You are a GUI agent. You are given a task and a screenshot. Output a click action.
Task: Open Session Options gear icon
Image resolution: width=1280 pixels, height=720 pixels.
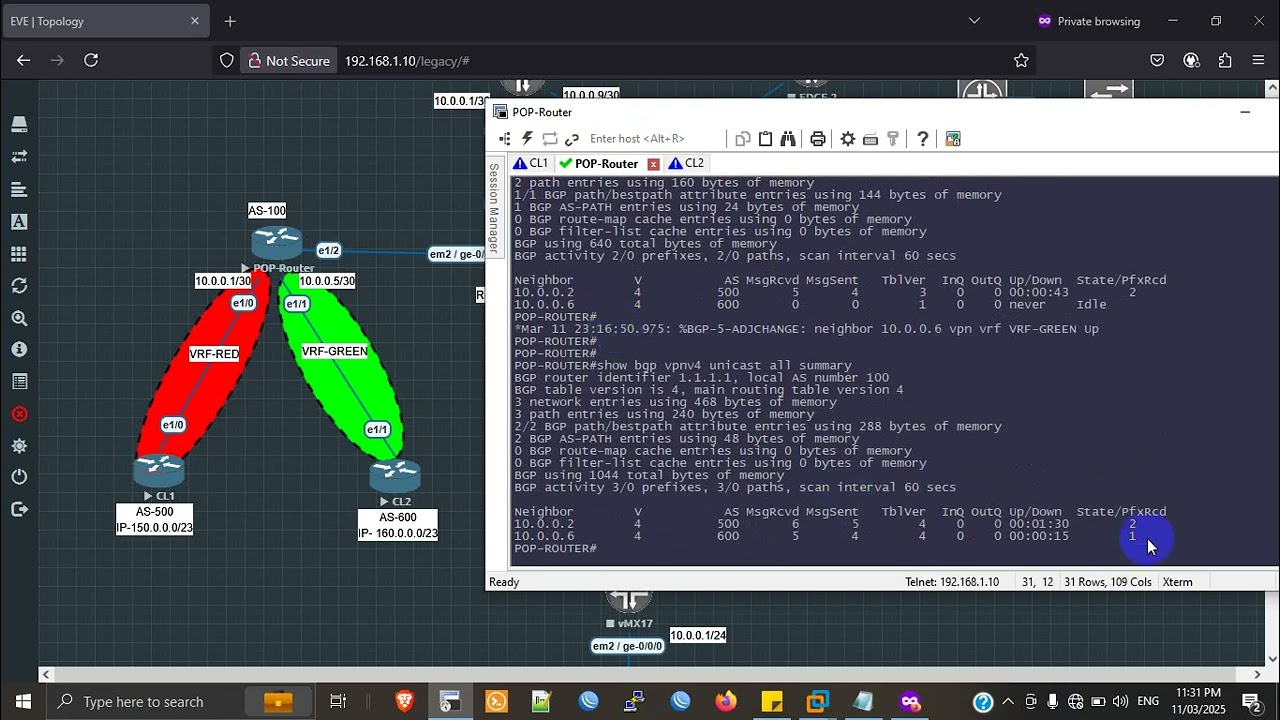(848, 139)
